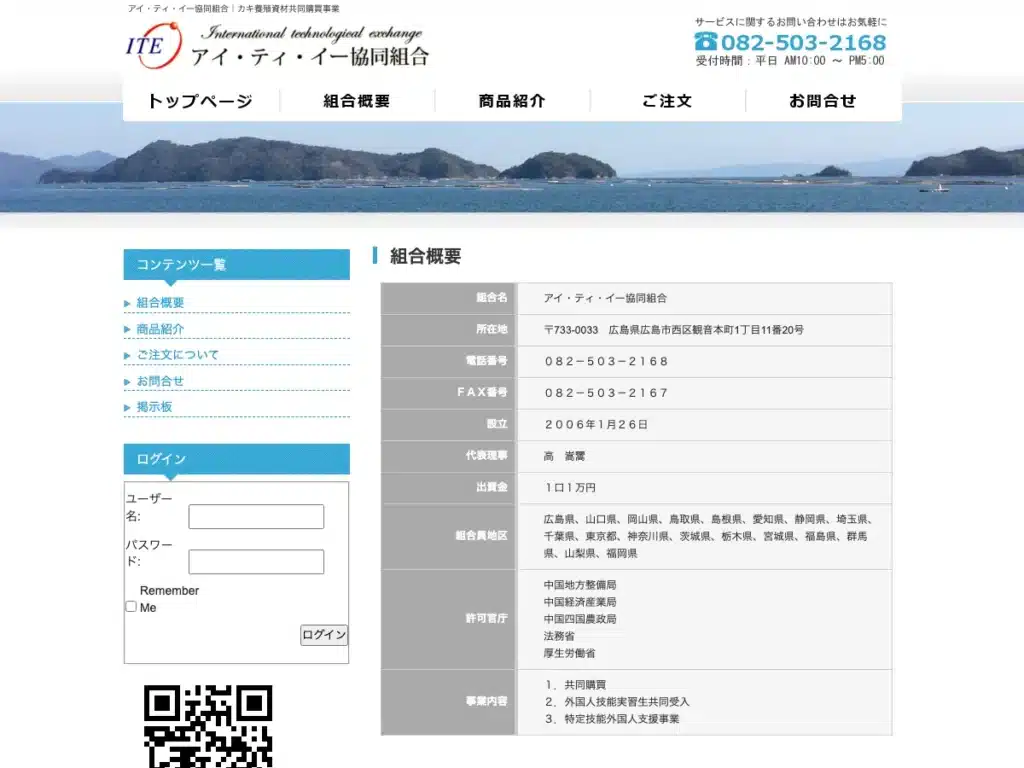
Task: Click the 出資金 value 1口1万円
Action: [570, 488]
